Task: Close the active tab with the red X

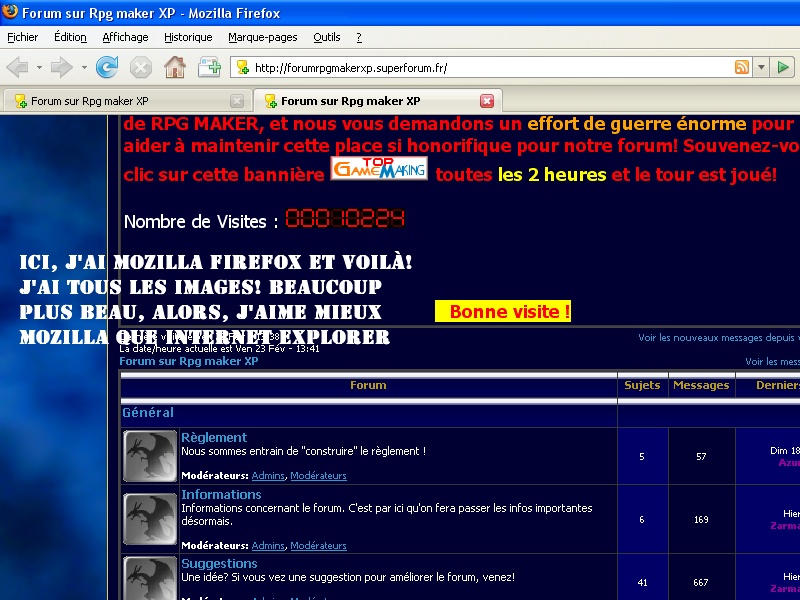Action: coord(487,101)
